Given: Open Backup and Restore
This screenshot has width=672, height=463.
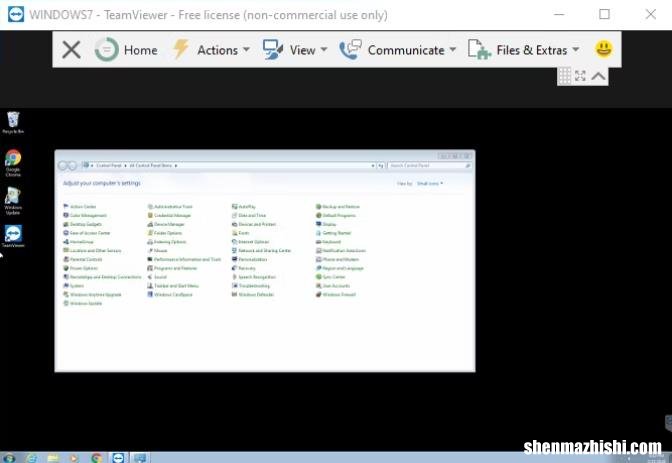Looking at the screenshot, I should 338,207.
